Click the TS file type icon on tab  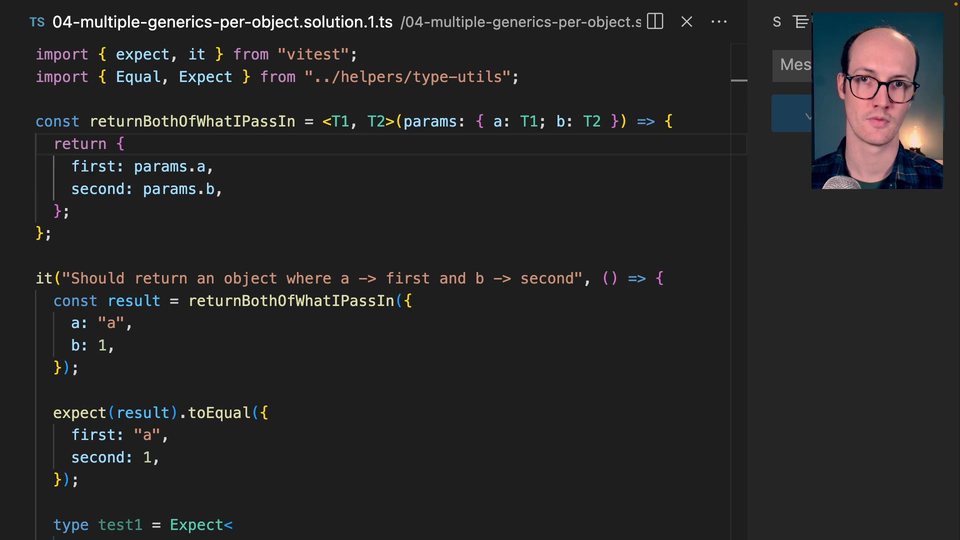pos(37,22)
